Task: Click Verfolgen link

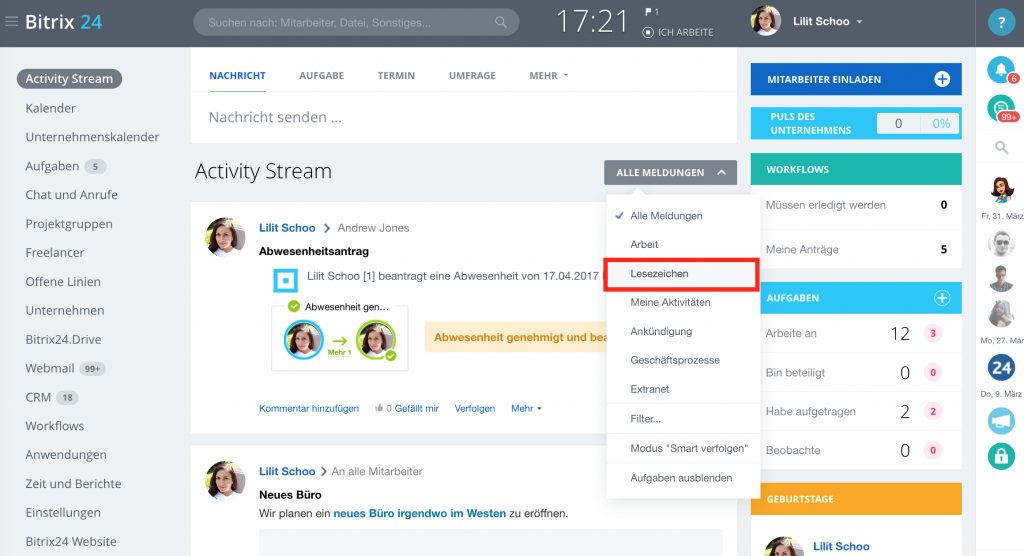Action: tap(475, 408)
